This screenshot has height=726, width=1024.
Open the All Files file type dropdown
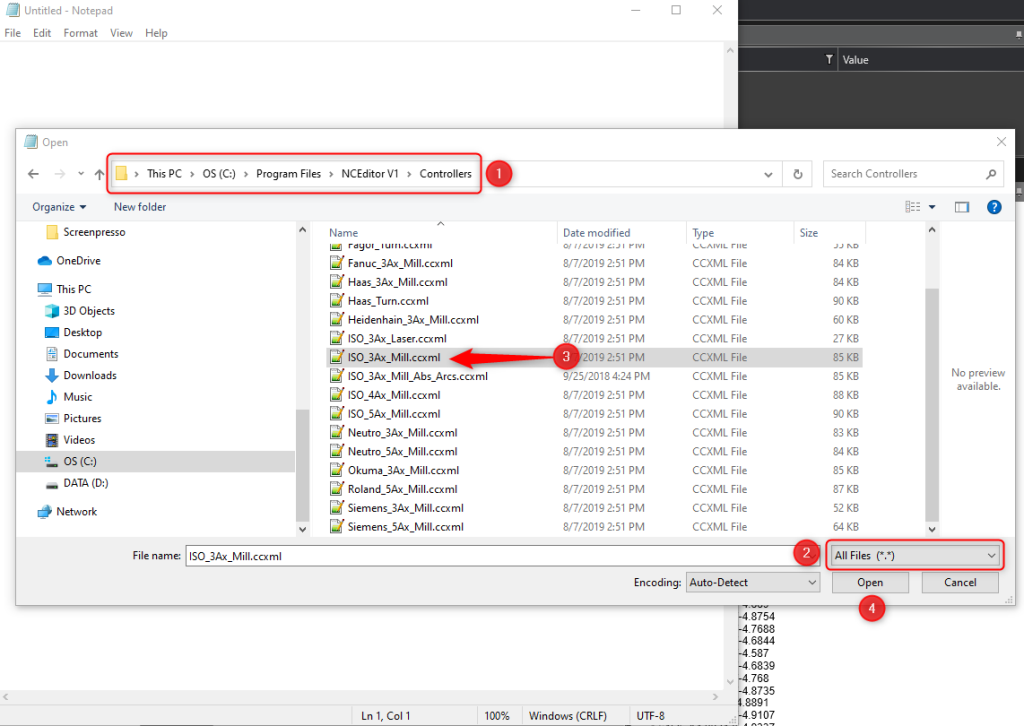(913, 554)
